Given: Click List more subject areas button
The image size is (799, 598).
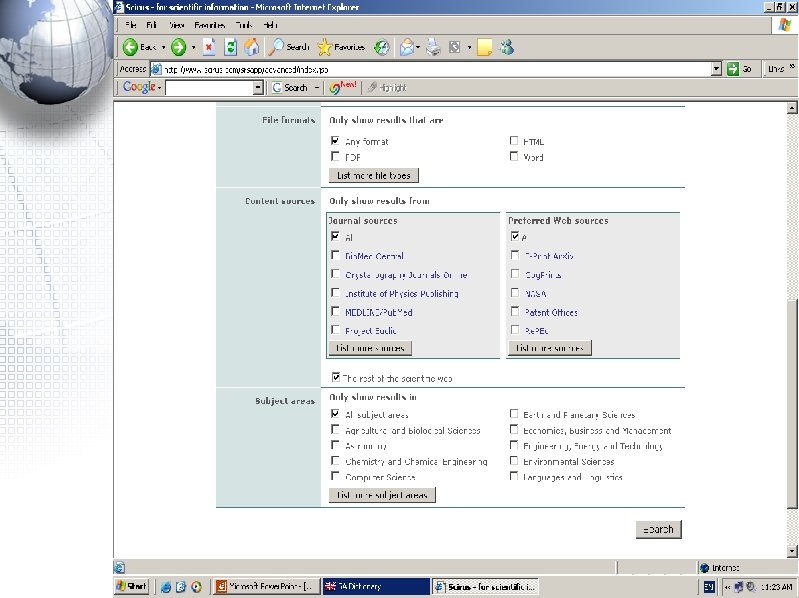Looking at the screenshot, I should click(382, 495).
